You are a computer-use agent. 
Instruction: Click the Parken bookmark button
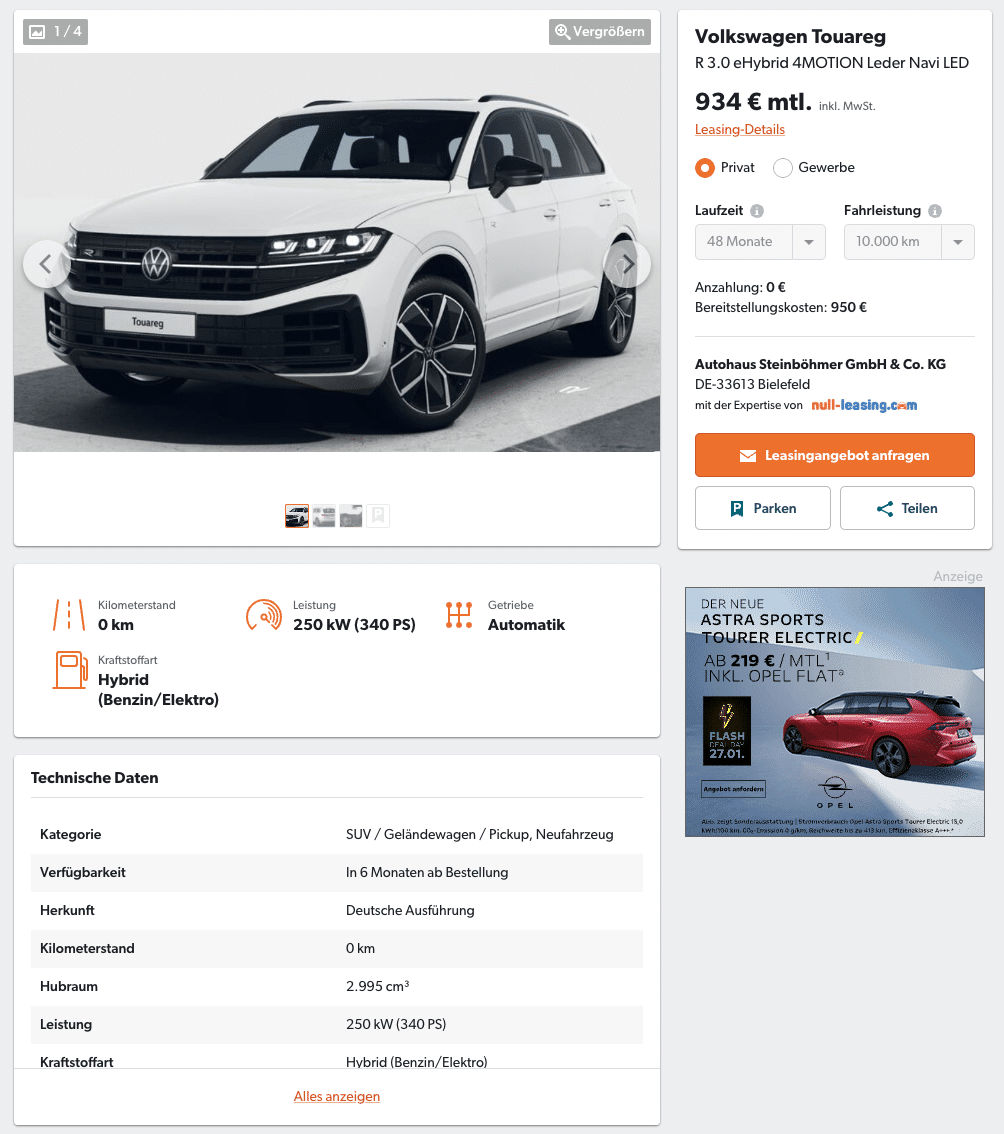762,508
